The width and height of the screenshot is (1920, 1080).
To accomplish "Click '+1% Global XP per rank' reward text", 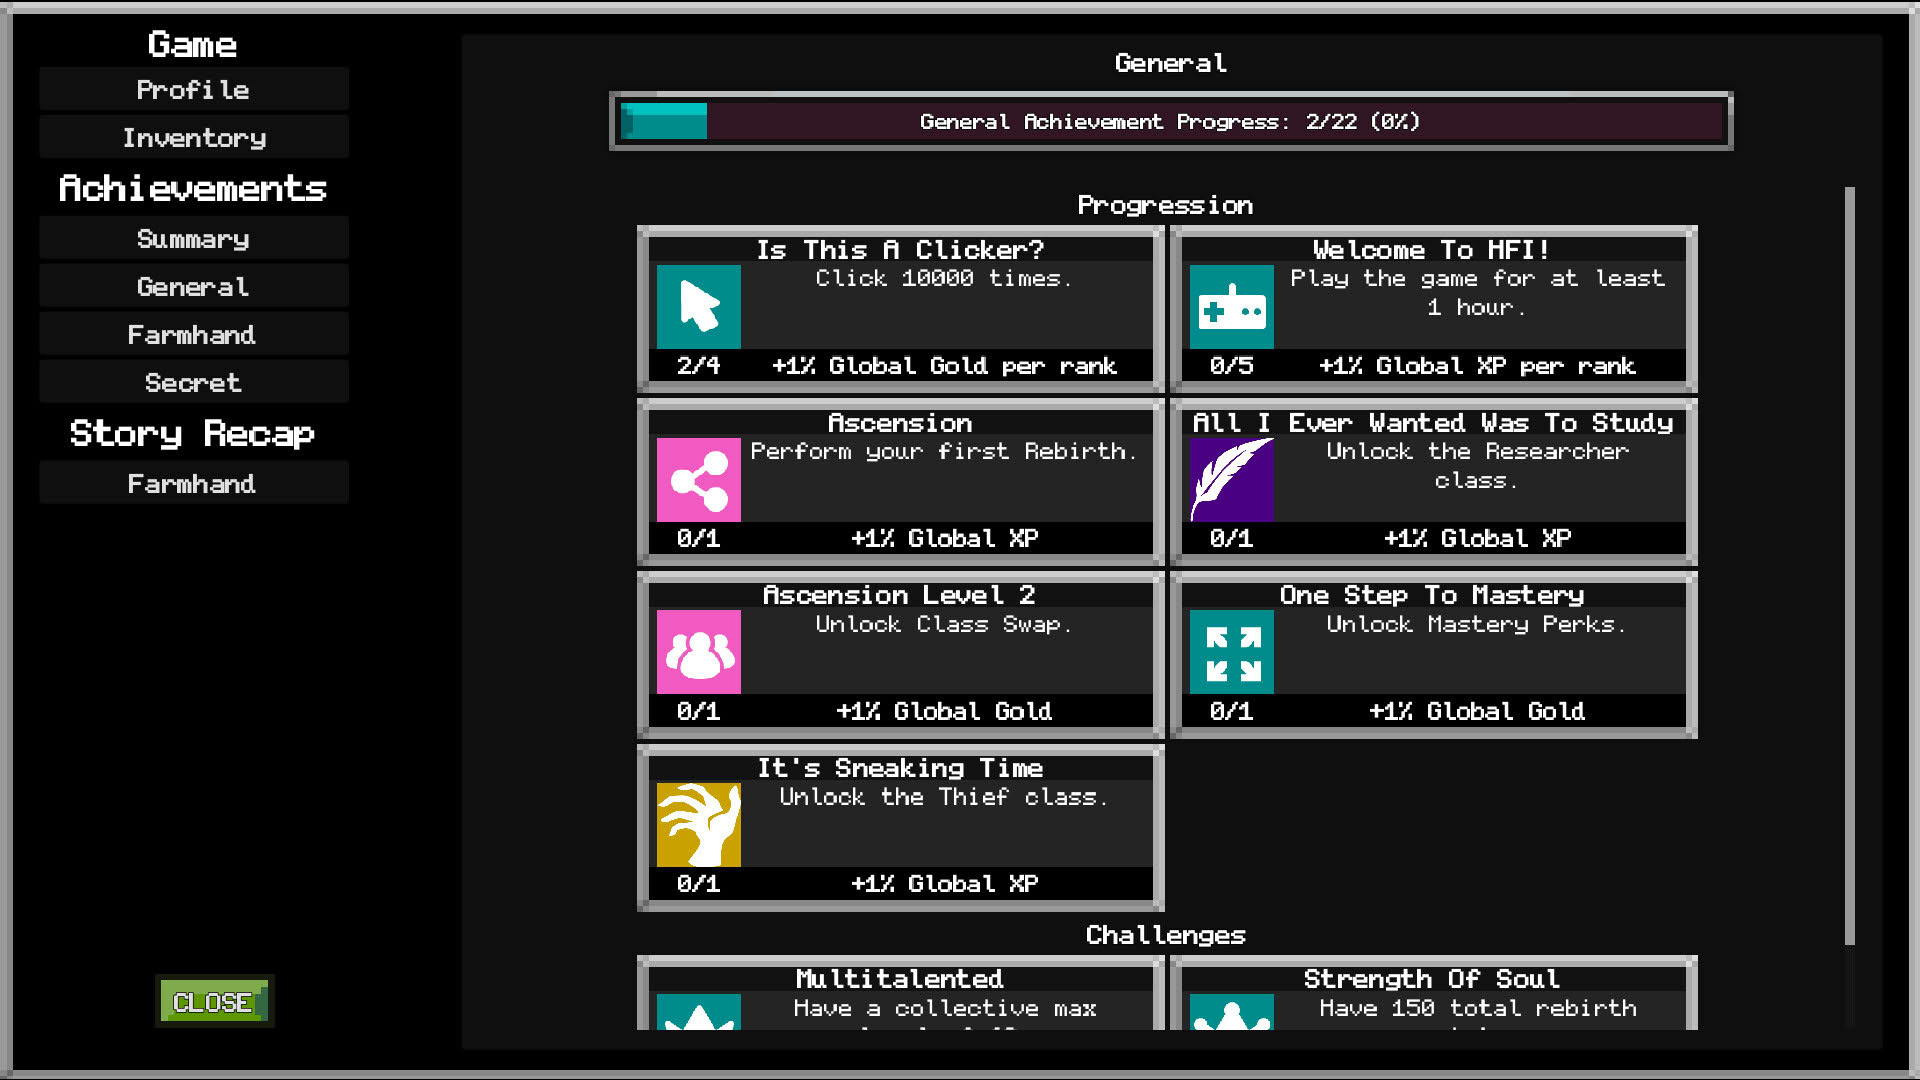I will [x=1477, y=365].
